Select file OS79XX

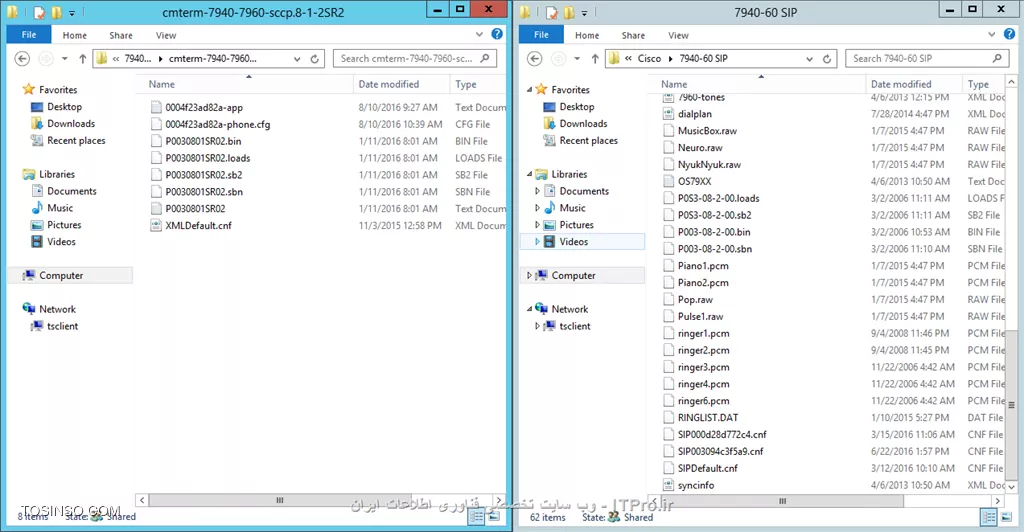pyautogui.click(x=694, y=181)
